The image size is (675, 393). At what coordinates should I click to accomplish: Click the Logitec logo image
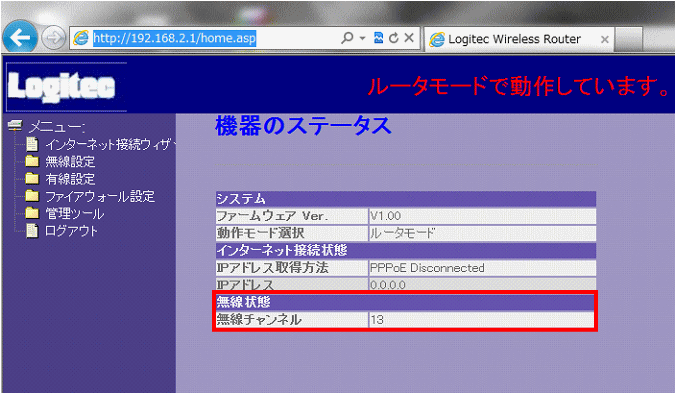click(66, 87)
